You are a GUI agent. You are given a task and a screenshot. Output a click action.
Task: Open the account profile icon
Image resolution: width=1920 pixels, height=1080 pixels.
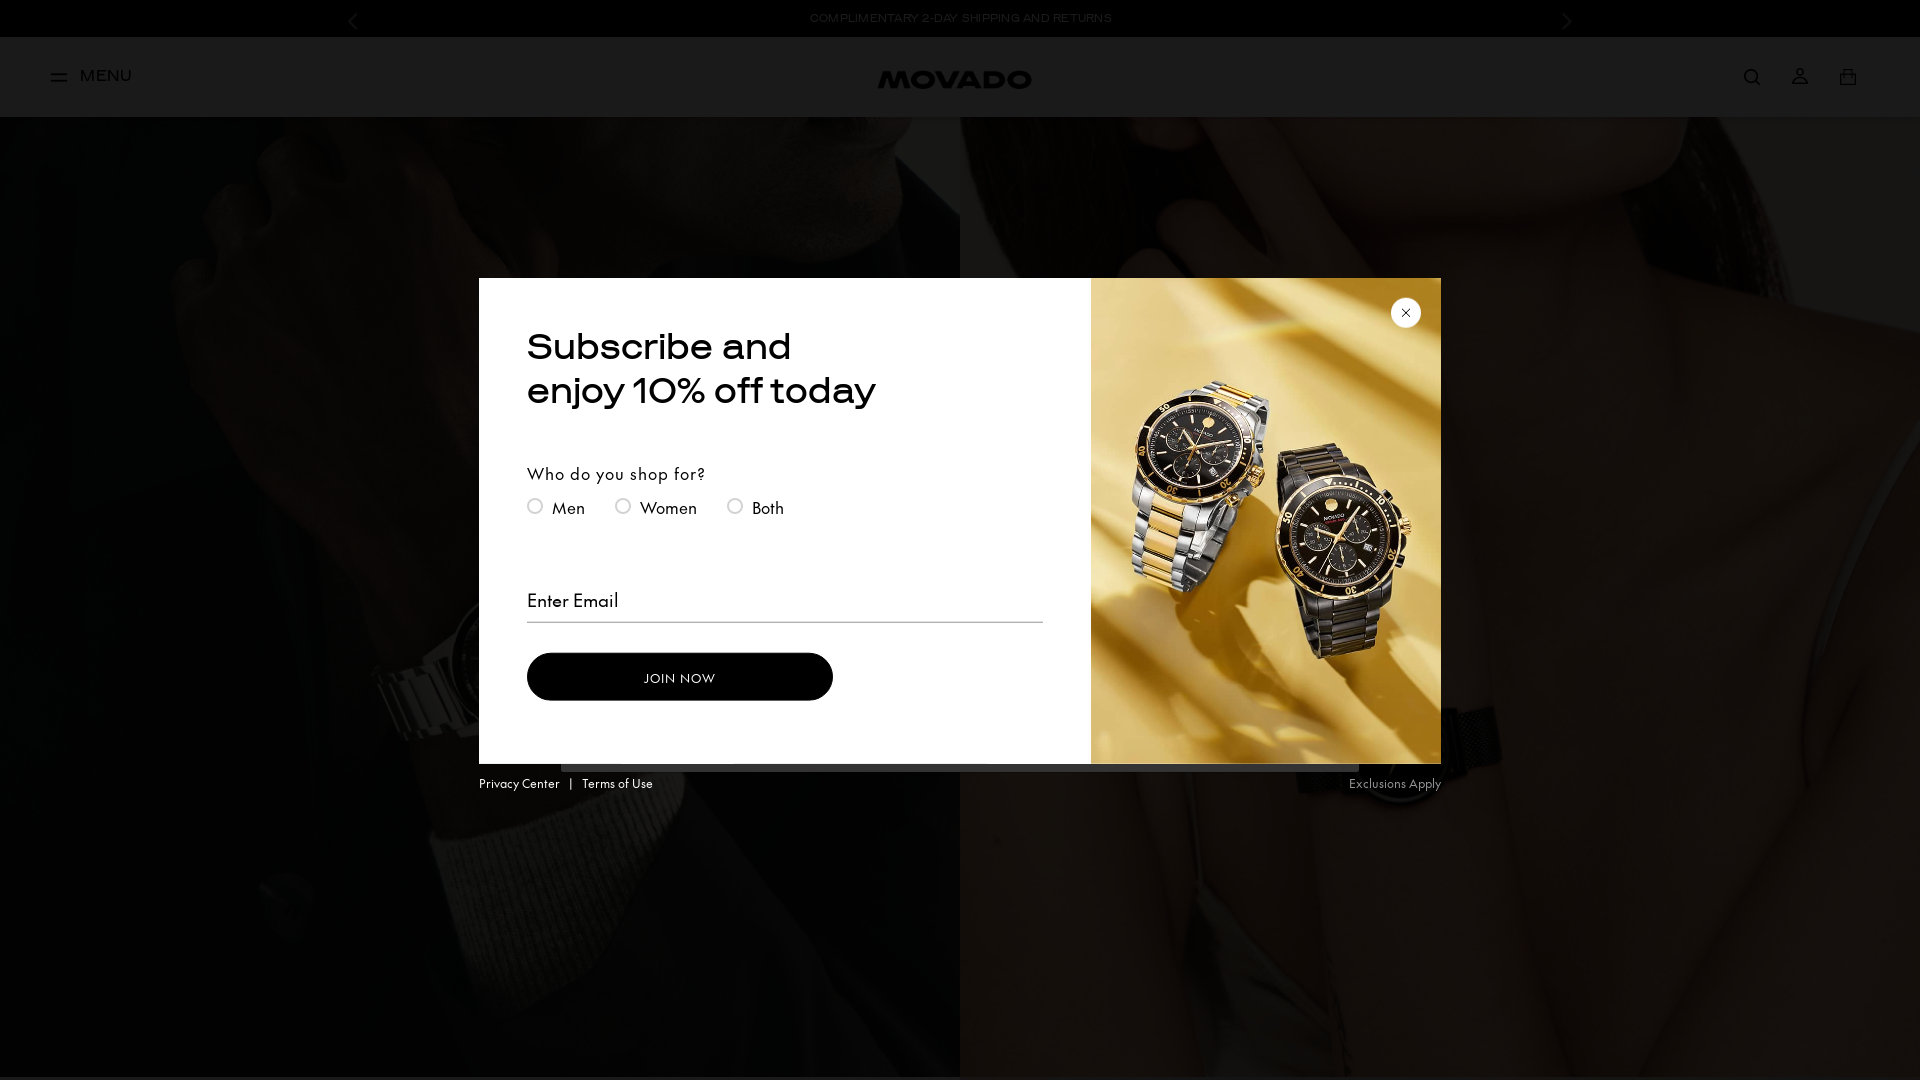coord(1799,76)
